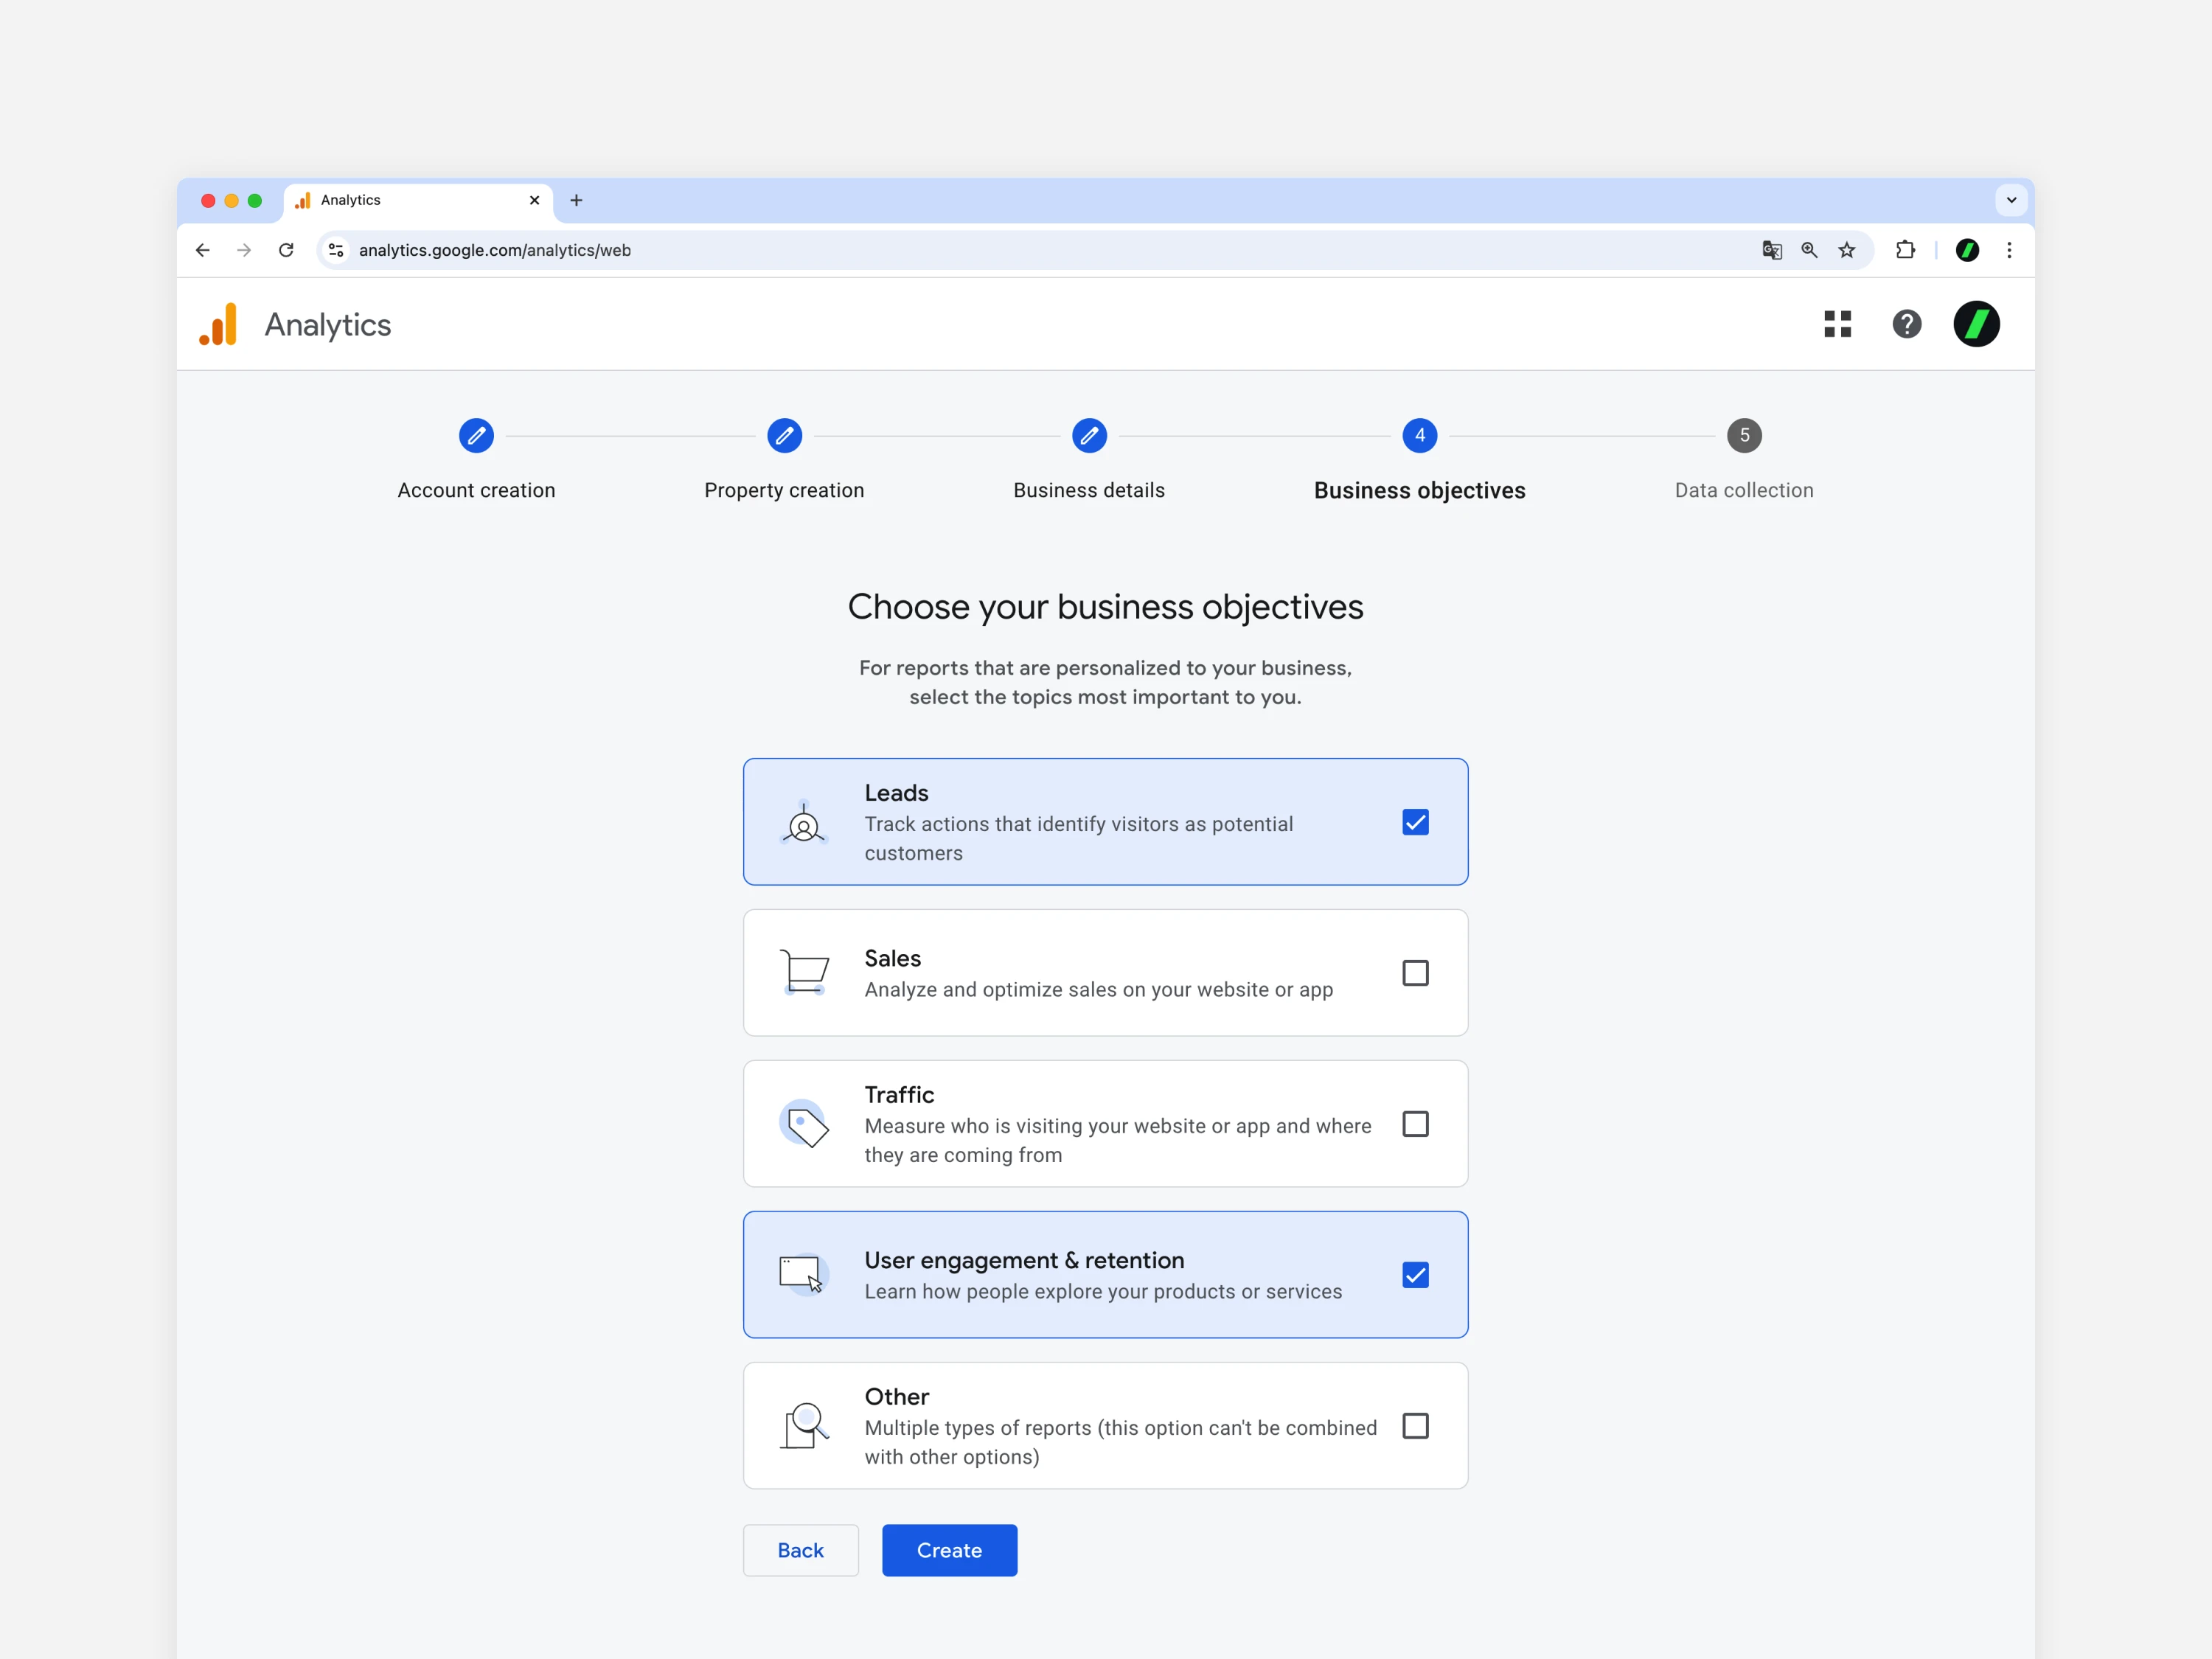Expand the tab search dropdown arrow
The width and height of the screenshot is (2212, 1659).
pos(2011,200)
